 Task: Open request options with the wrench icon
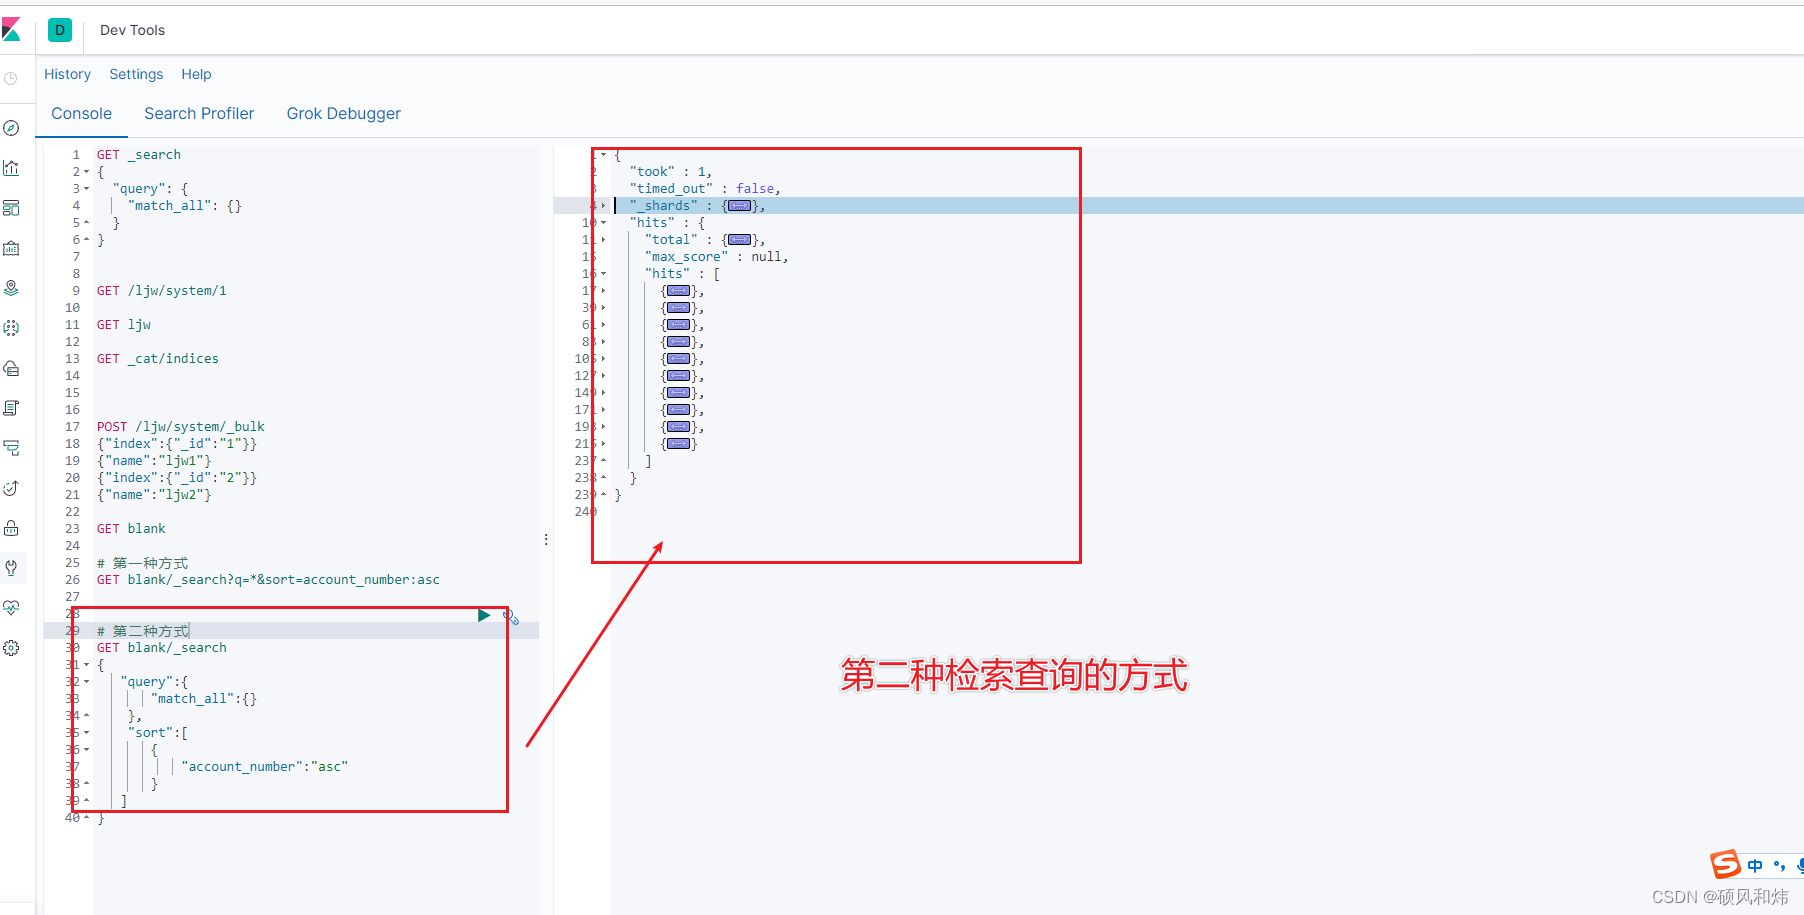pos(511,617)
